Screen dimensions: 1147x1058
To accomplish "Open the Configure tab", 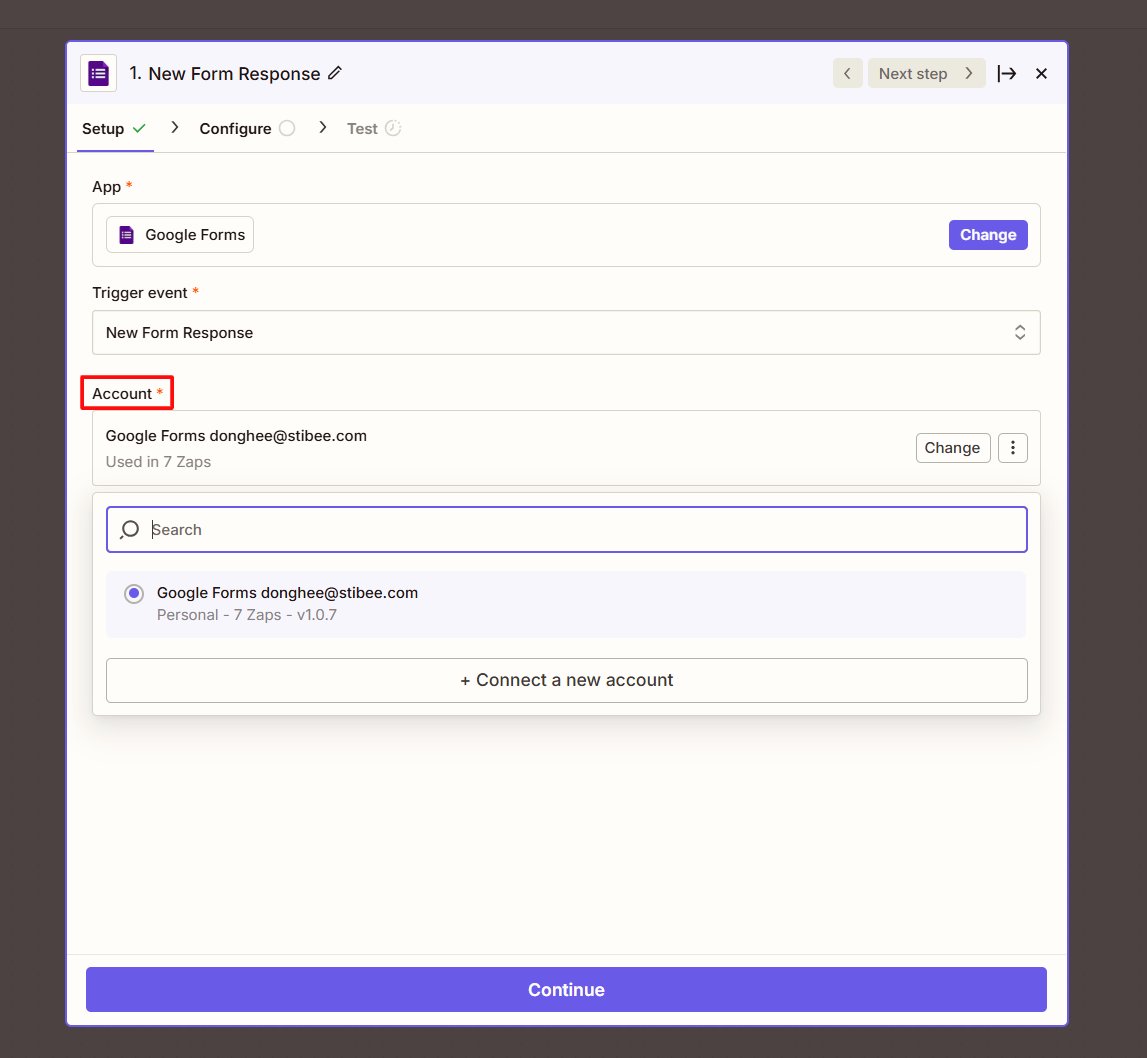I will [247, 129].
